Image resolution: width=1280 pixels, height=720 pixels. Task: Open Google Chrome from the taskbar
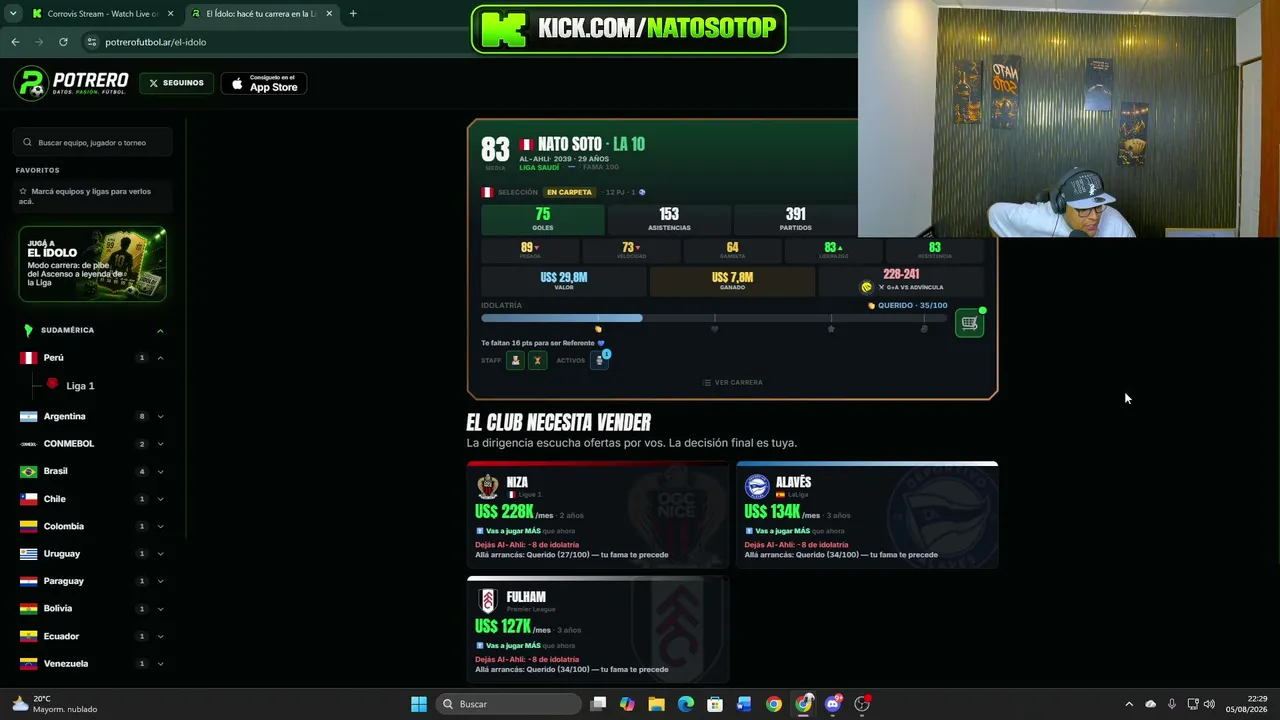tap(774, 704)
